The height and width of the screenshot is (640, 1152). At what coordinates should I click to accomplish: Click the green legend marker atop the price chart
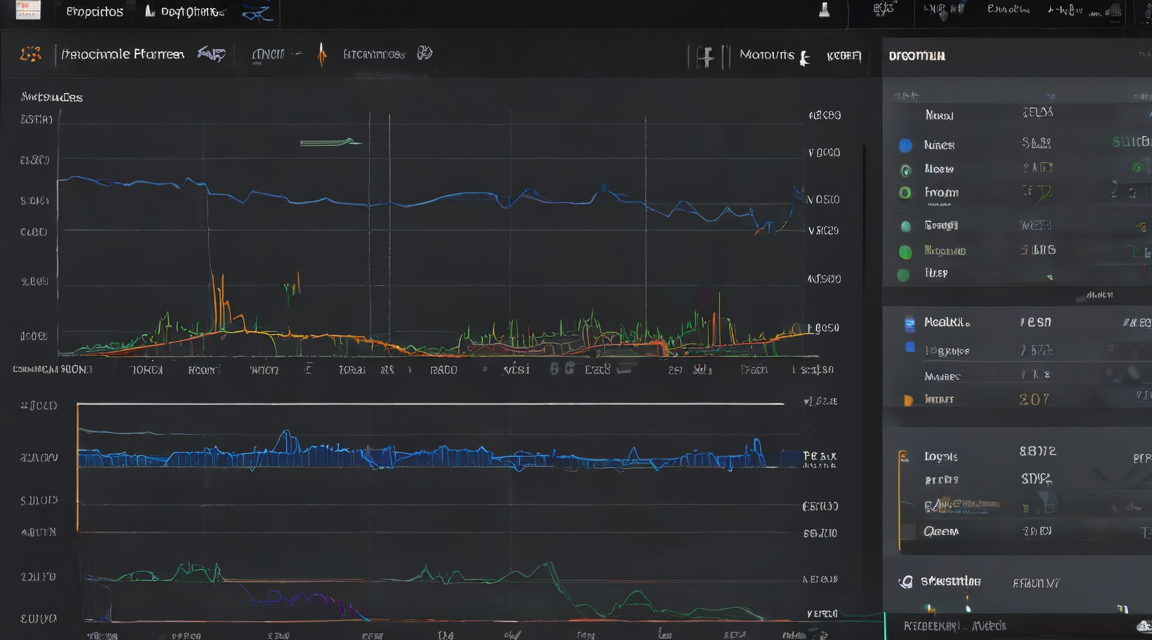coord(329,143)
